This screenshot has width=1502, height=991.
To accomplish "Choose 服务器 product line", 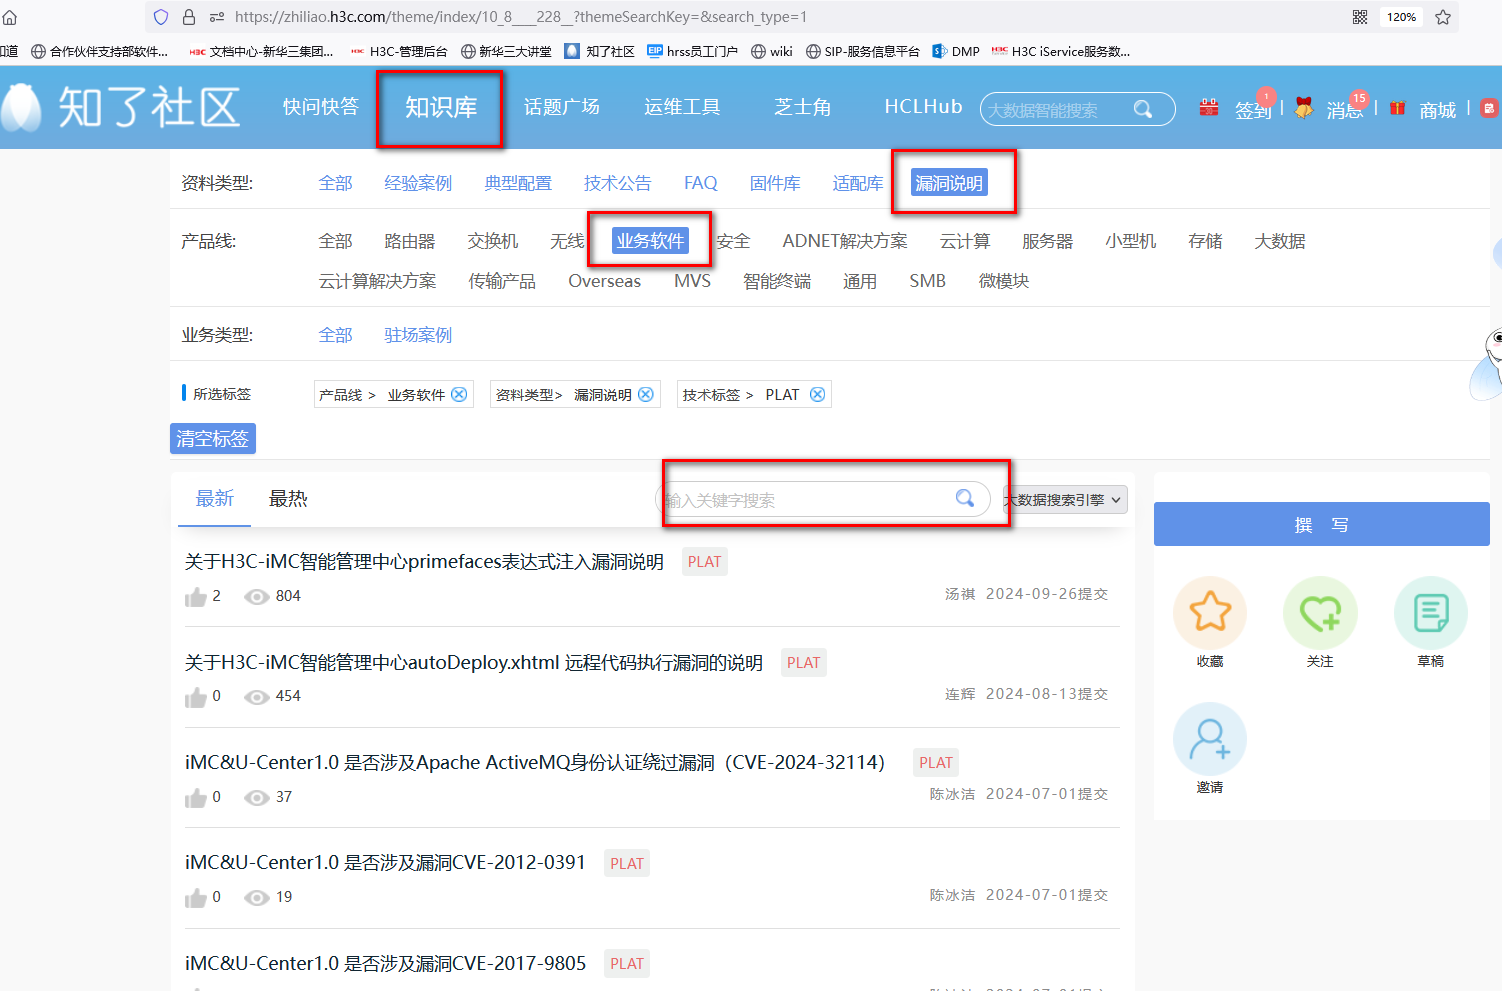I will tap(1048, 241).
